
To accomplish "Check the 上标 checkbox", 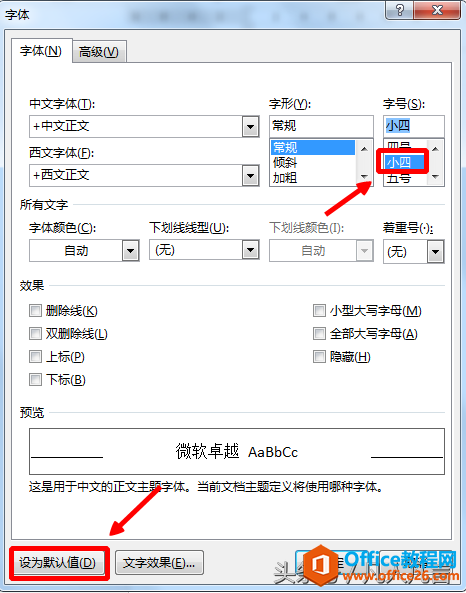I will pos(35,357).
